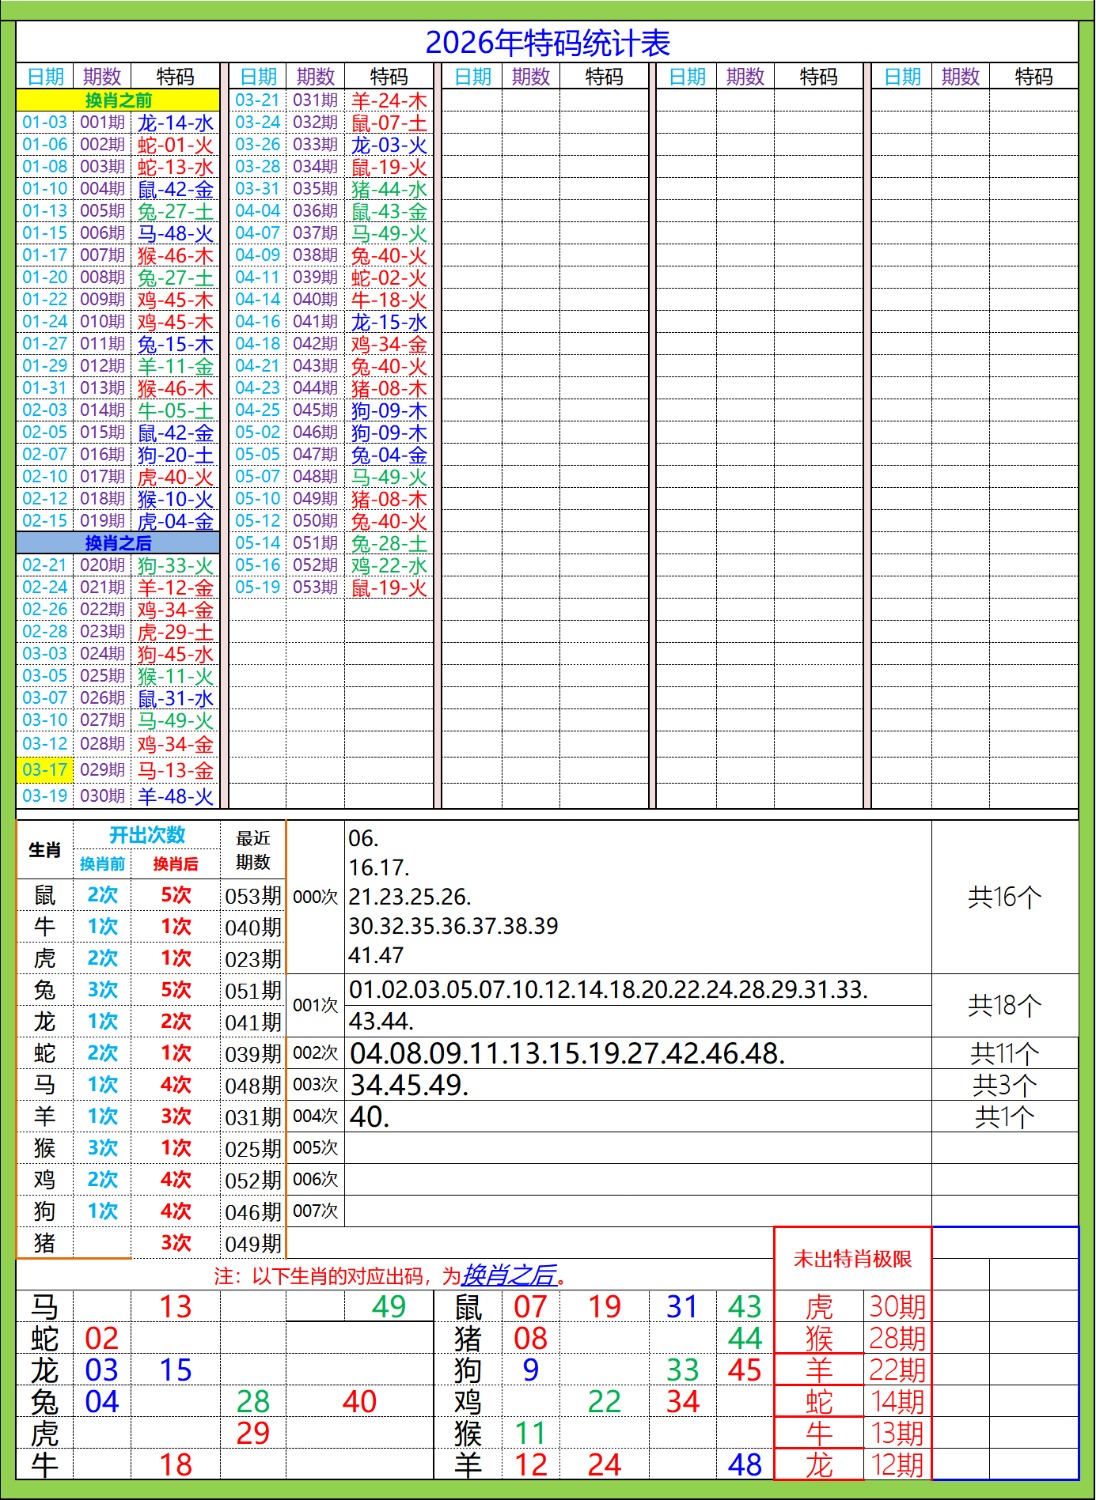Viewport: 1096px width, 1500px height.
Task: Select green number 33 in the 狗 row
Action: (682, 1370)
